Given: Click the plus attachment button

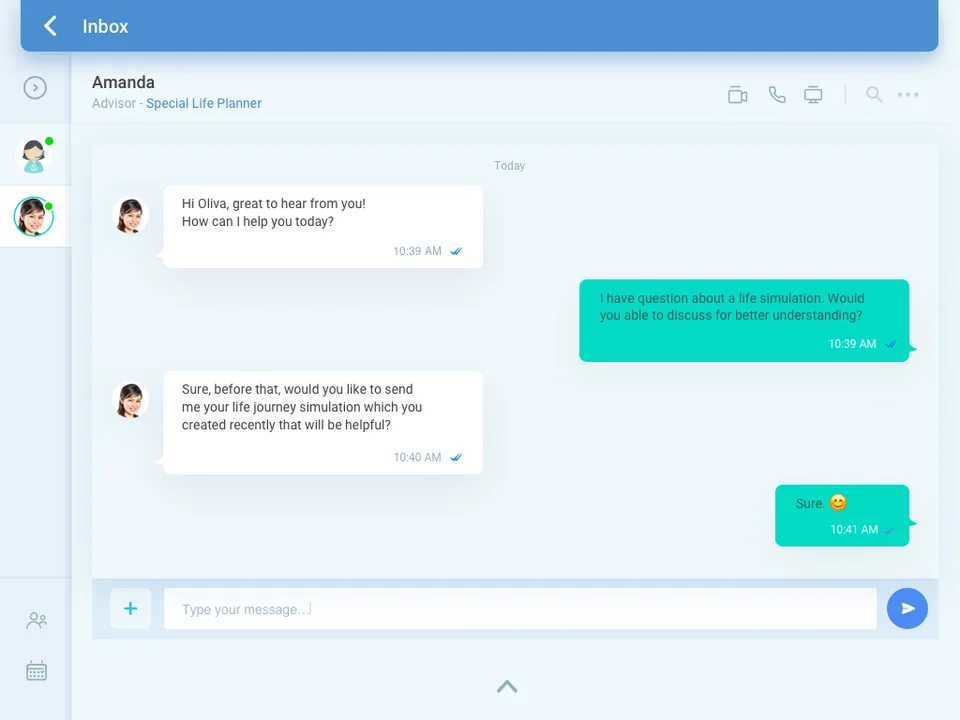Looking at the screenshot, I should pyautogui.click(x=130, y=609).
